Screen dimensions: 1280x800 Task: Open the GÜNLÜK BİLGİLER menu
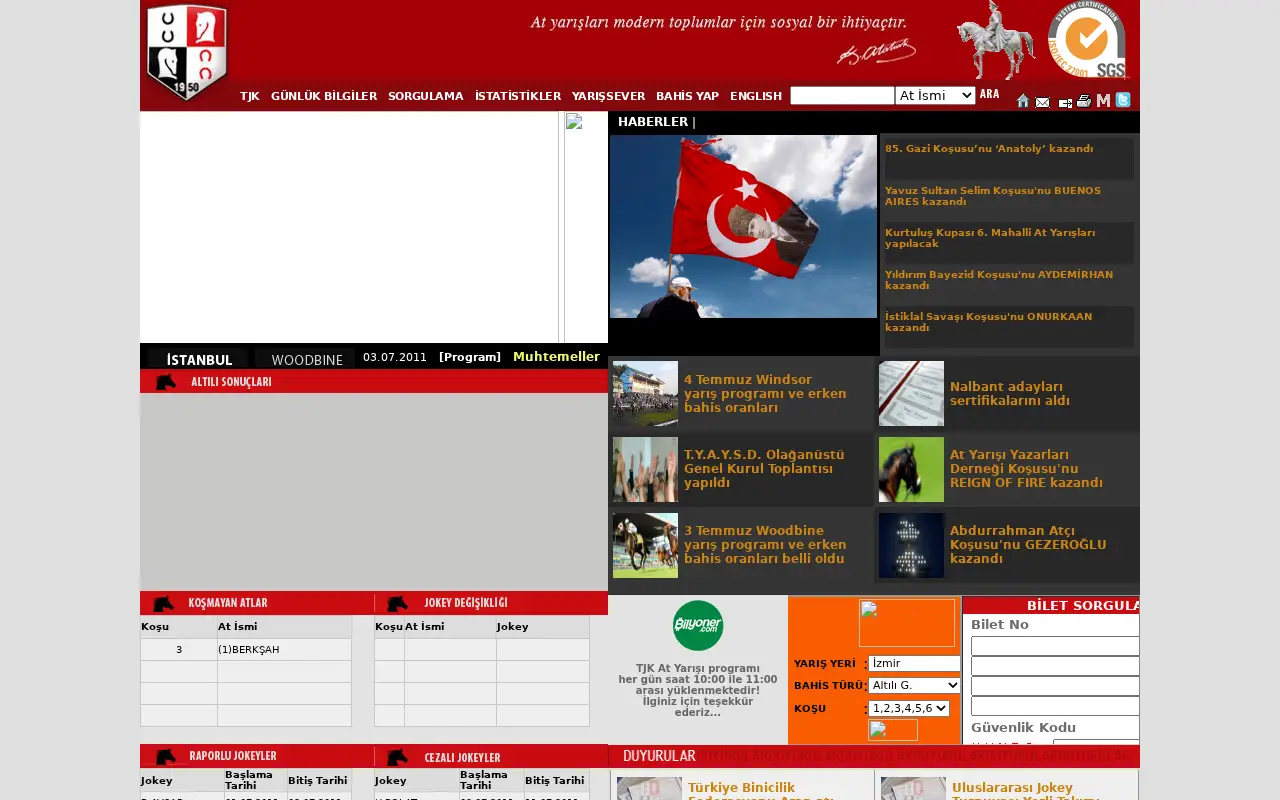pos(324,97)
